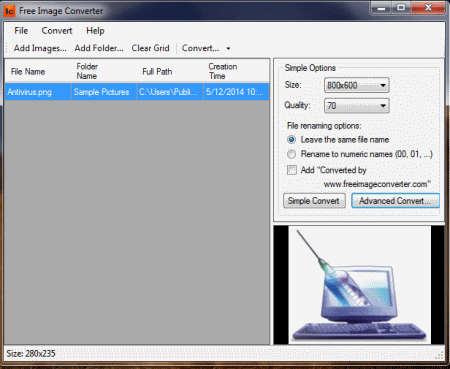
Task: Select the Antivirus.png file name cell
Action: 38,92
